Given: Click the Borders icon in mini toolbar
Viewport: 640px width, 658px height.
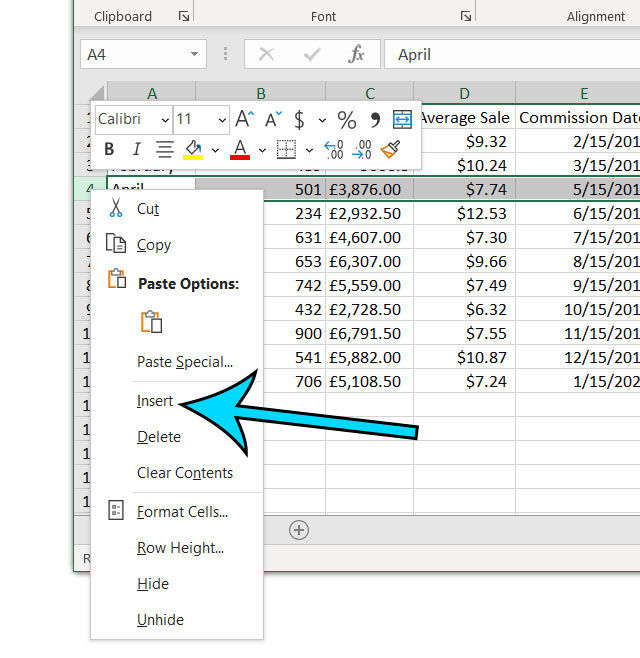Looking at the screenshot, I should pyautogui.click(x=286, y=149).
